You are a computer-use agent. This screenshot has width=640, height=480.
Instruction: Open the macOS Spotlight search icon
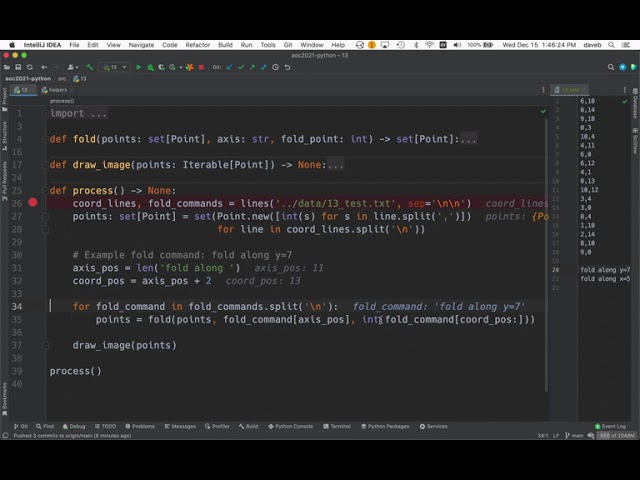coord(611,45)
